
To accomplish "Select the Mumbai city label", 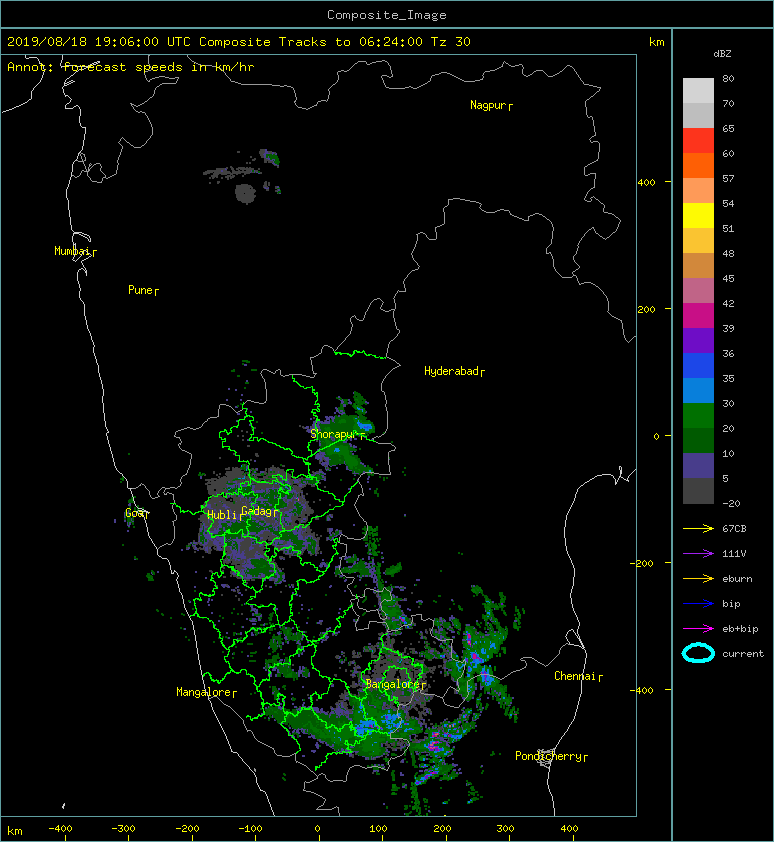I will click(x=75, y=251).
